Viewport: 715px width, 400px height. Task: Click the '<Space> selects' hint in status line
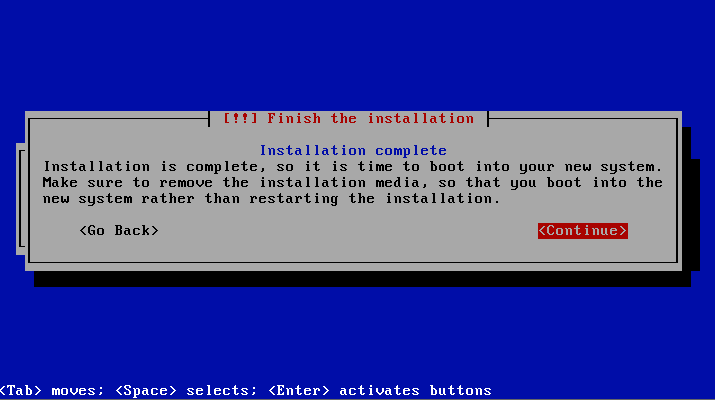click(186, 391)
